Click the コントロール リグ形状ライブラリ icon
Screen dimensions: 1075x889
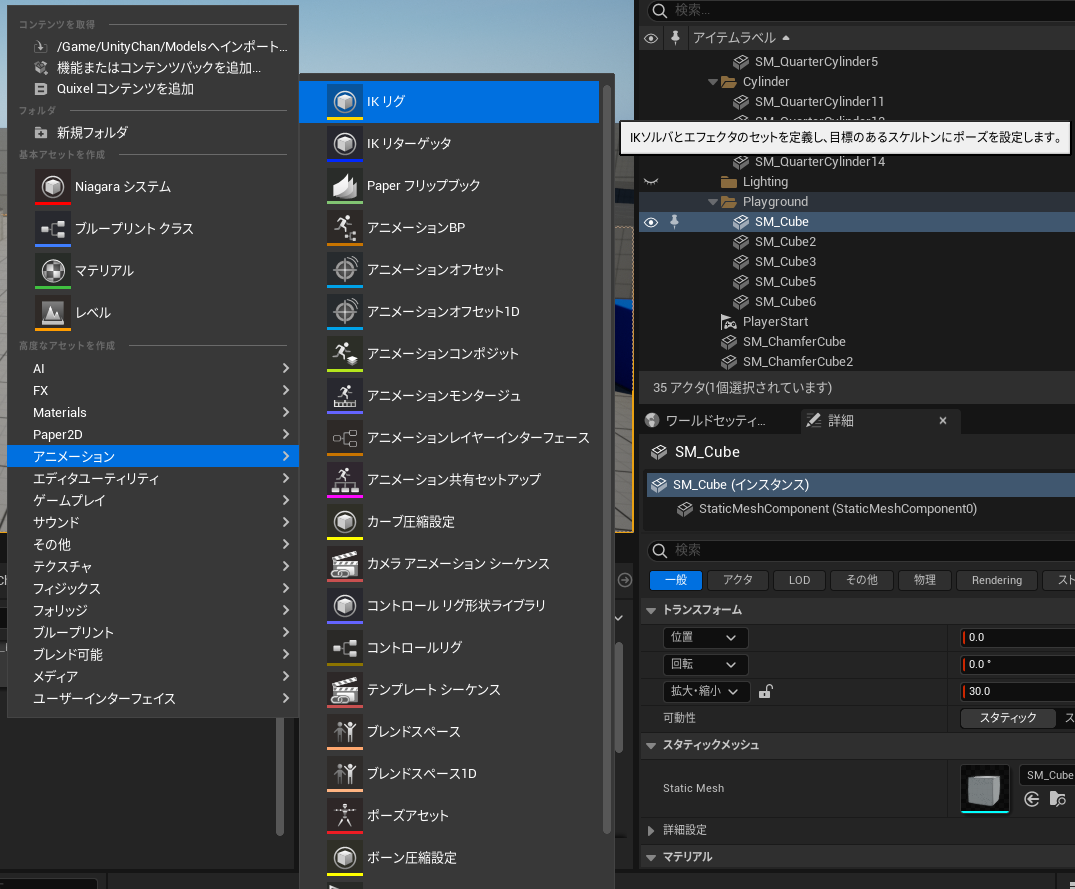pyautogui.click(x=345, y=606)
